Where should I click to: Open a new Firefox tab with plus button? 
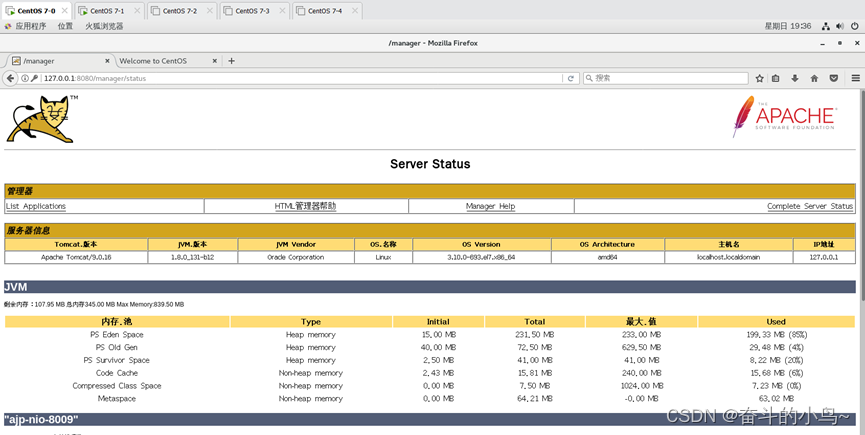click(232, 61)
